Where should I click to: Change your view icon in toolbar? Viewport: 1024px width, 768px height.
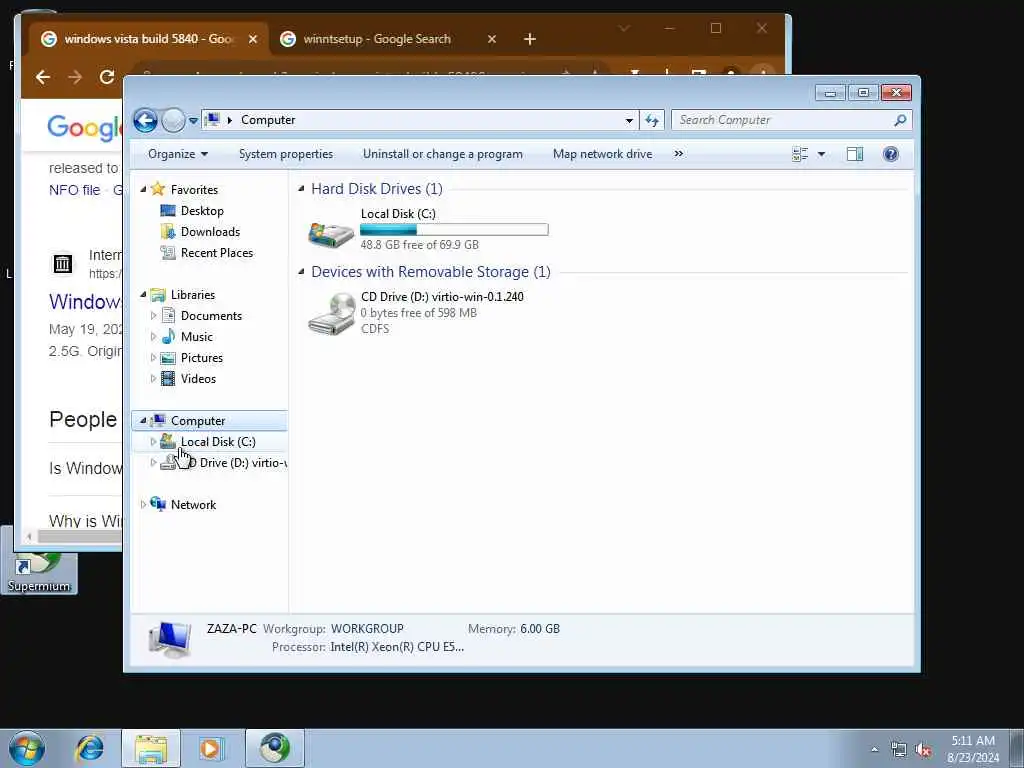[x=800, y=154]
